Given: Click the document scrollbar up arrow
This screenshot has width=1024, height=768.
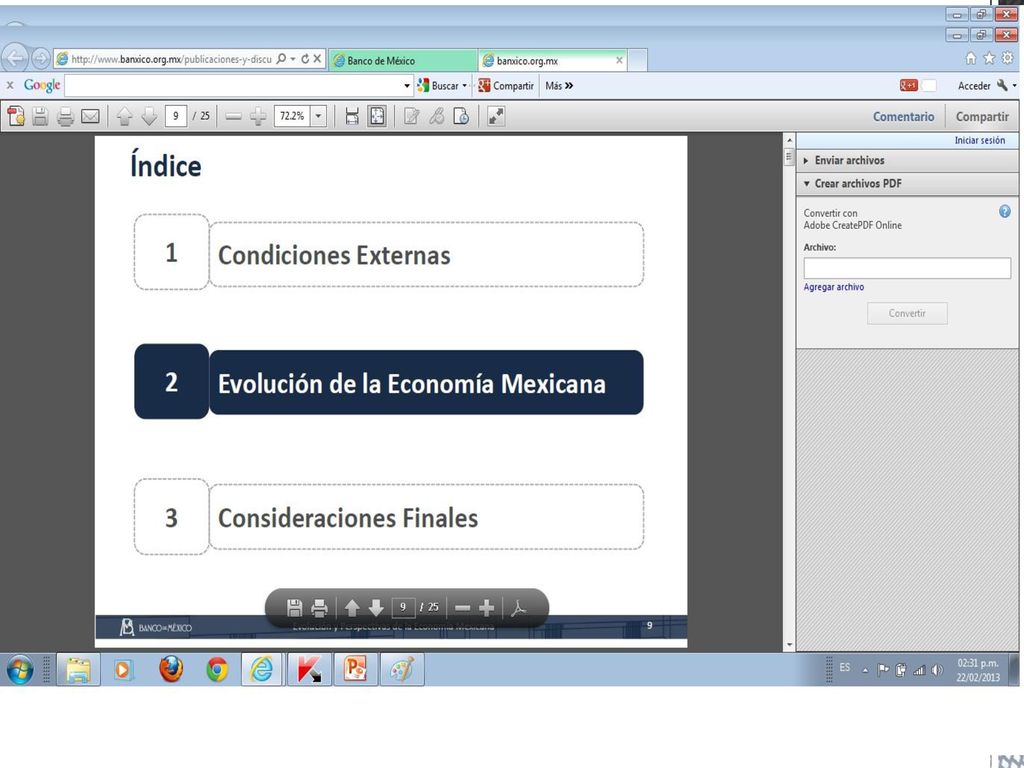Looking at the screenshot, I should (789, 140).
